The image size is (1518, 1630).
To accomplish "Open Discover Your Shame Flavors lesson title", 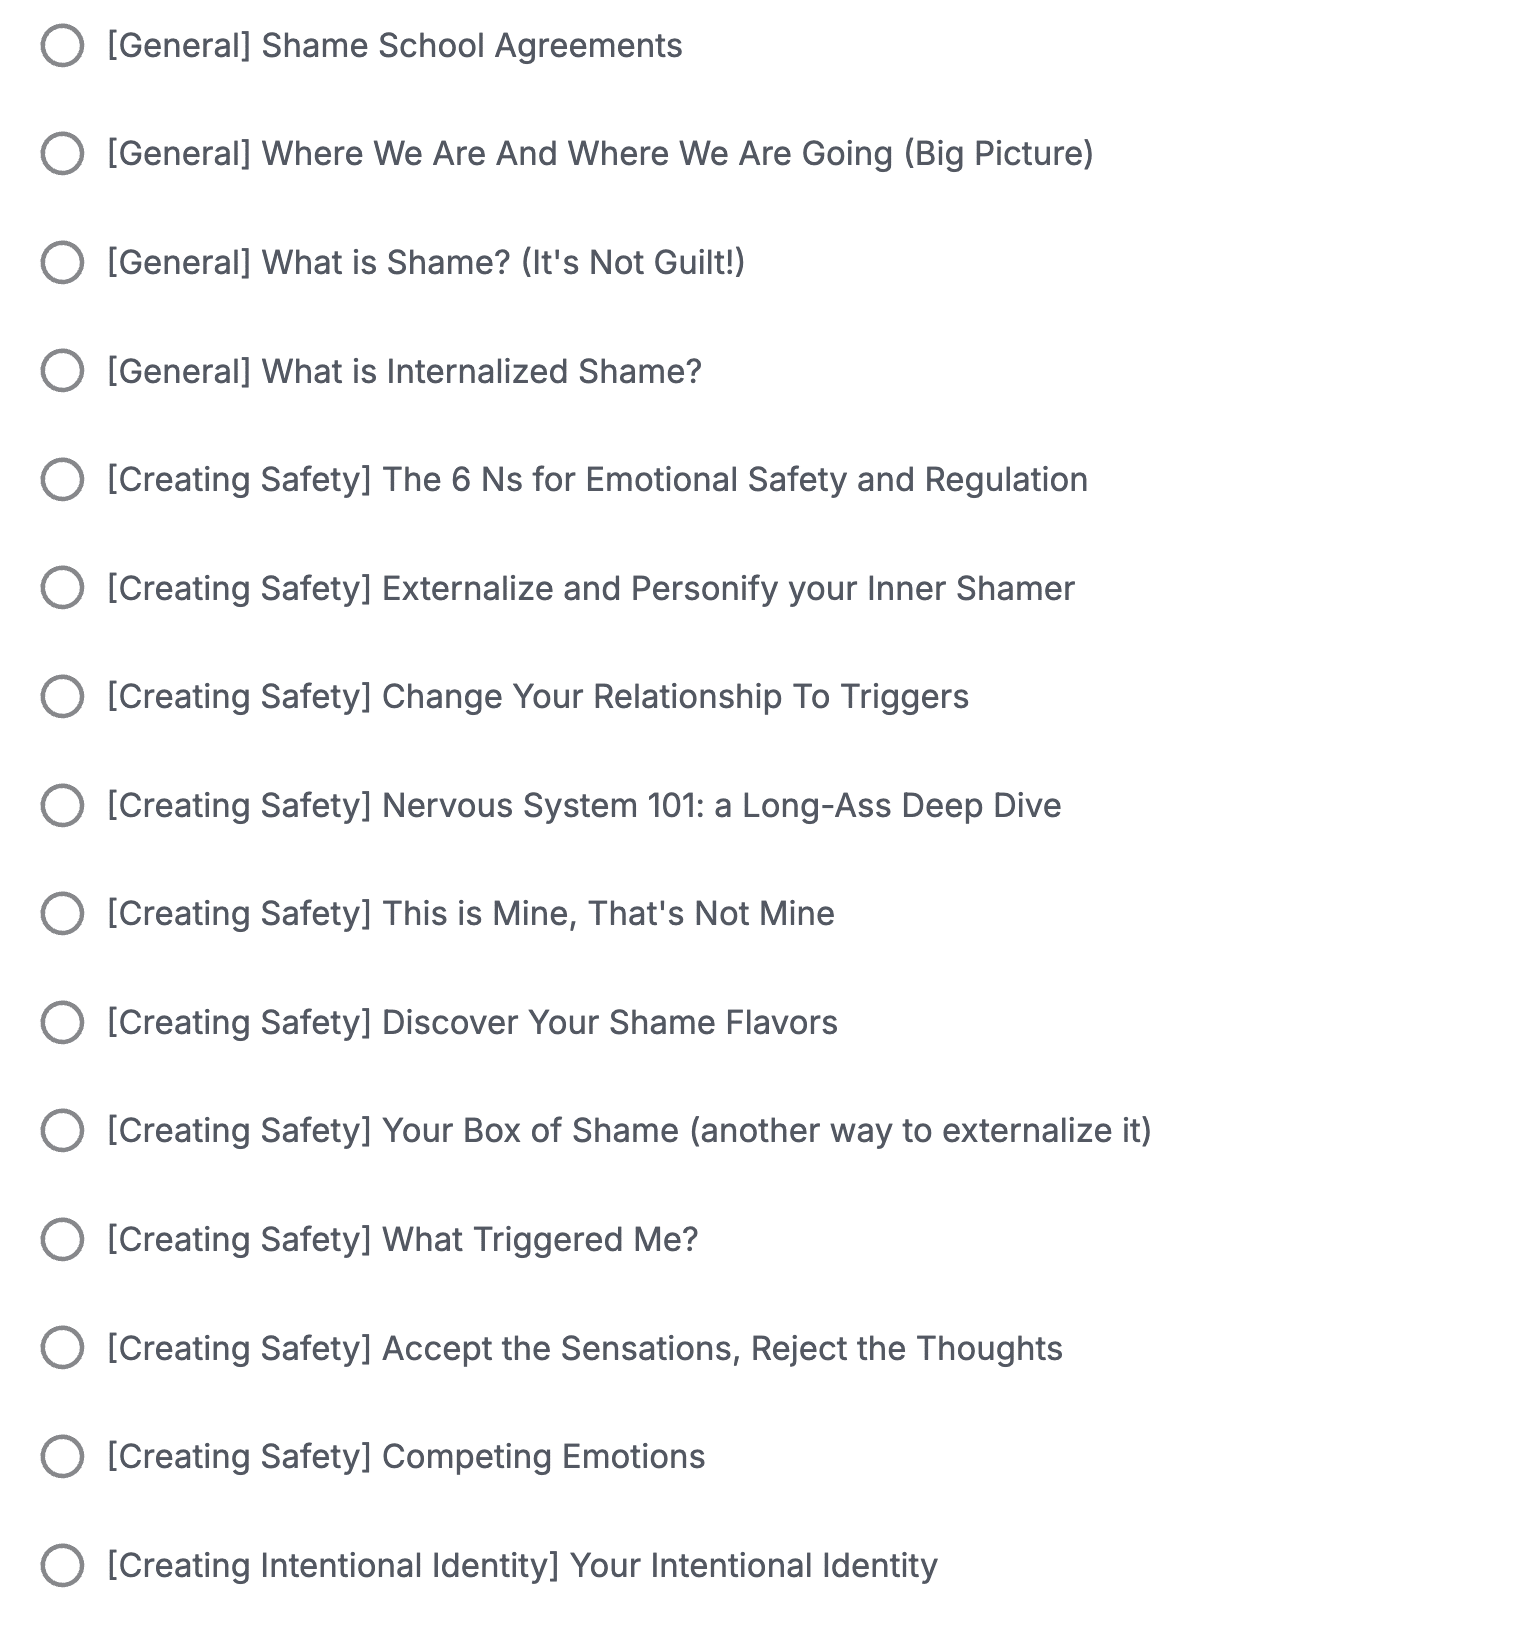I will 472,1022.
